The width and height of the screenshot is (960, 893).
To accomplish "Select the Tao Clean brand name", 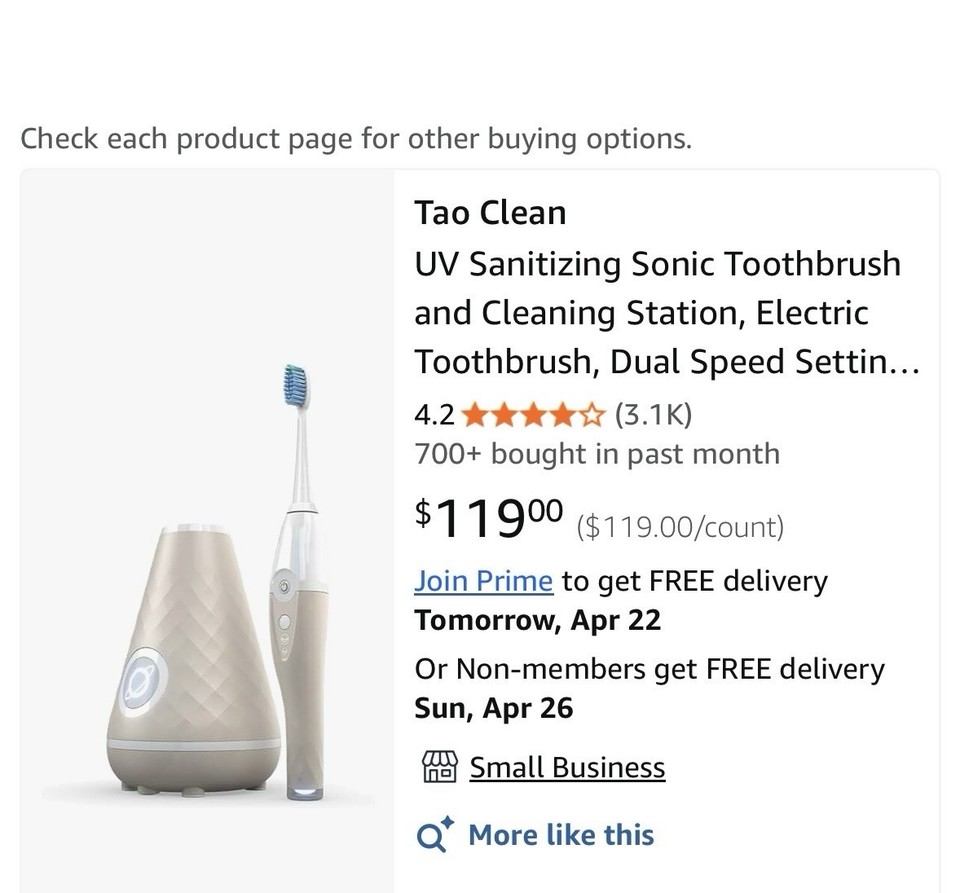I will (491, 213).
